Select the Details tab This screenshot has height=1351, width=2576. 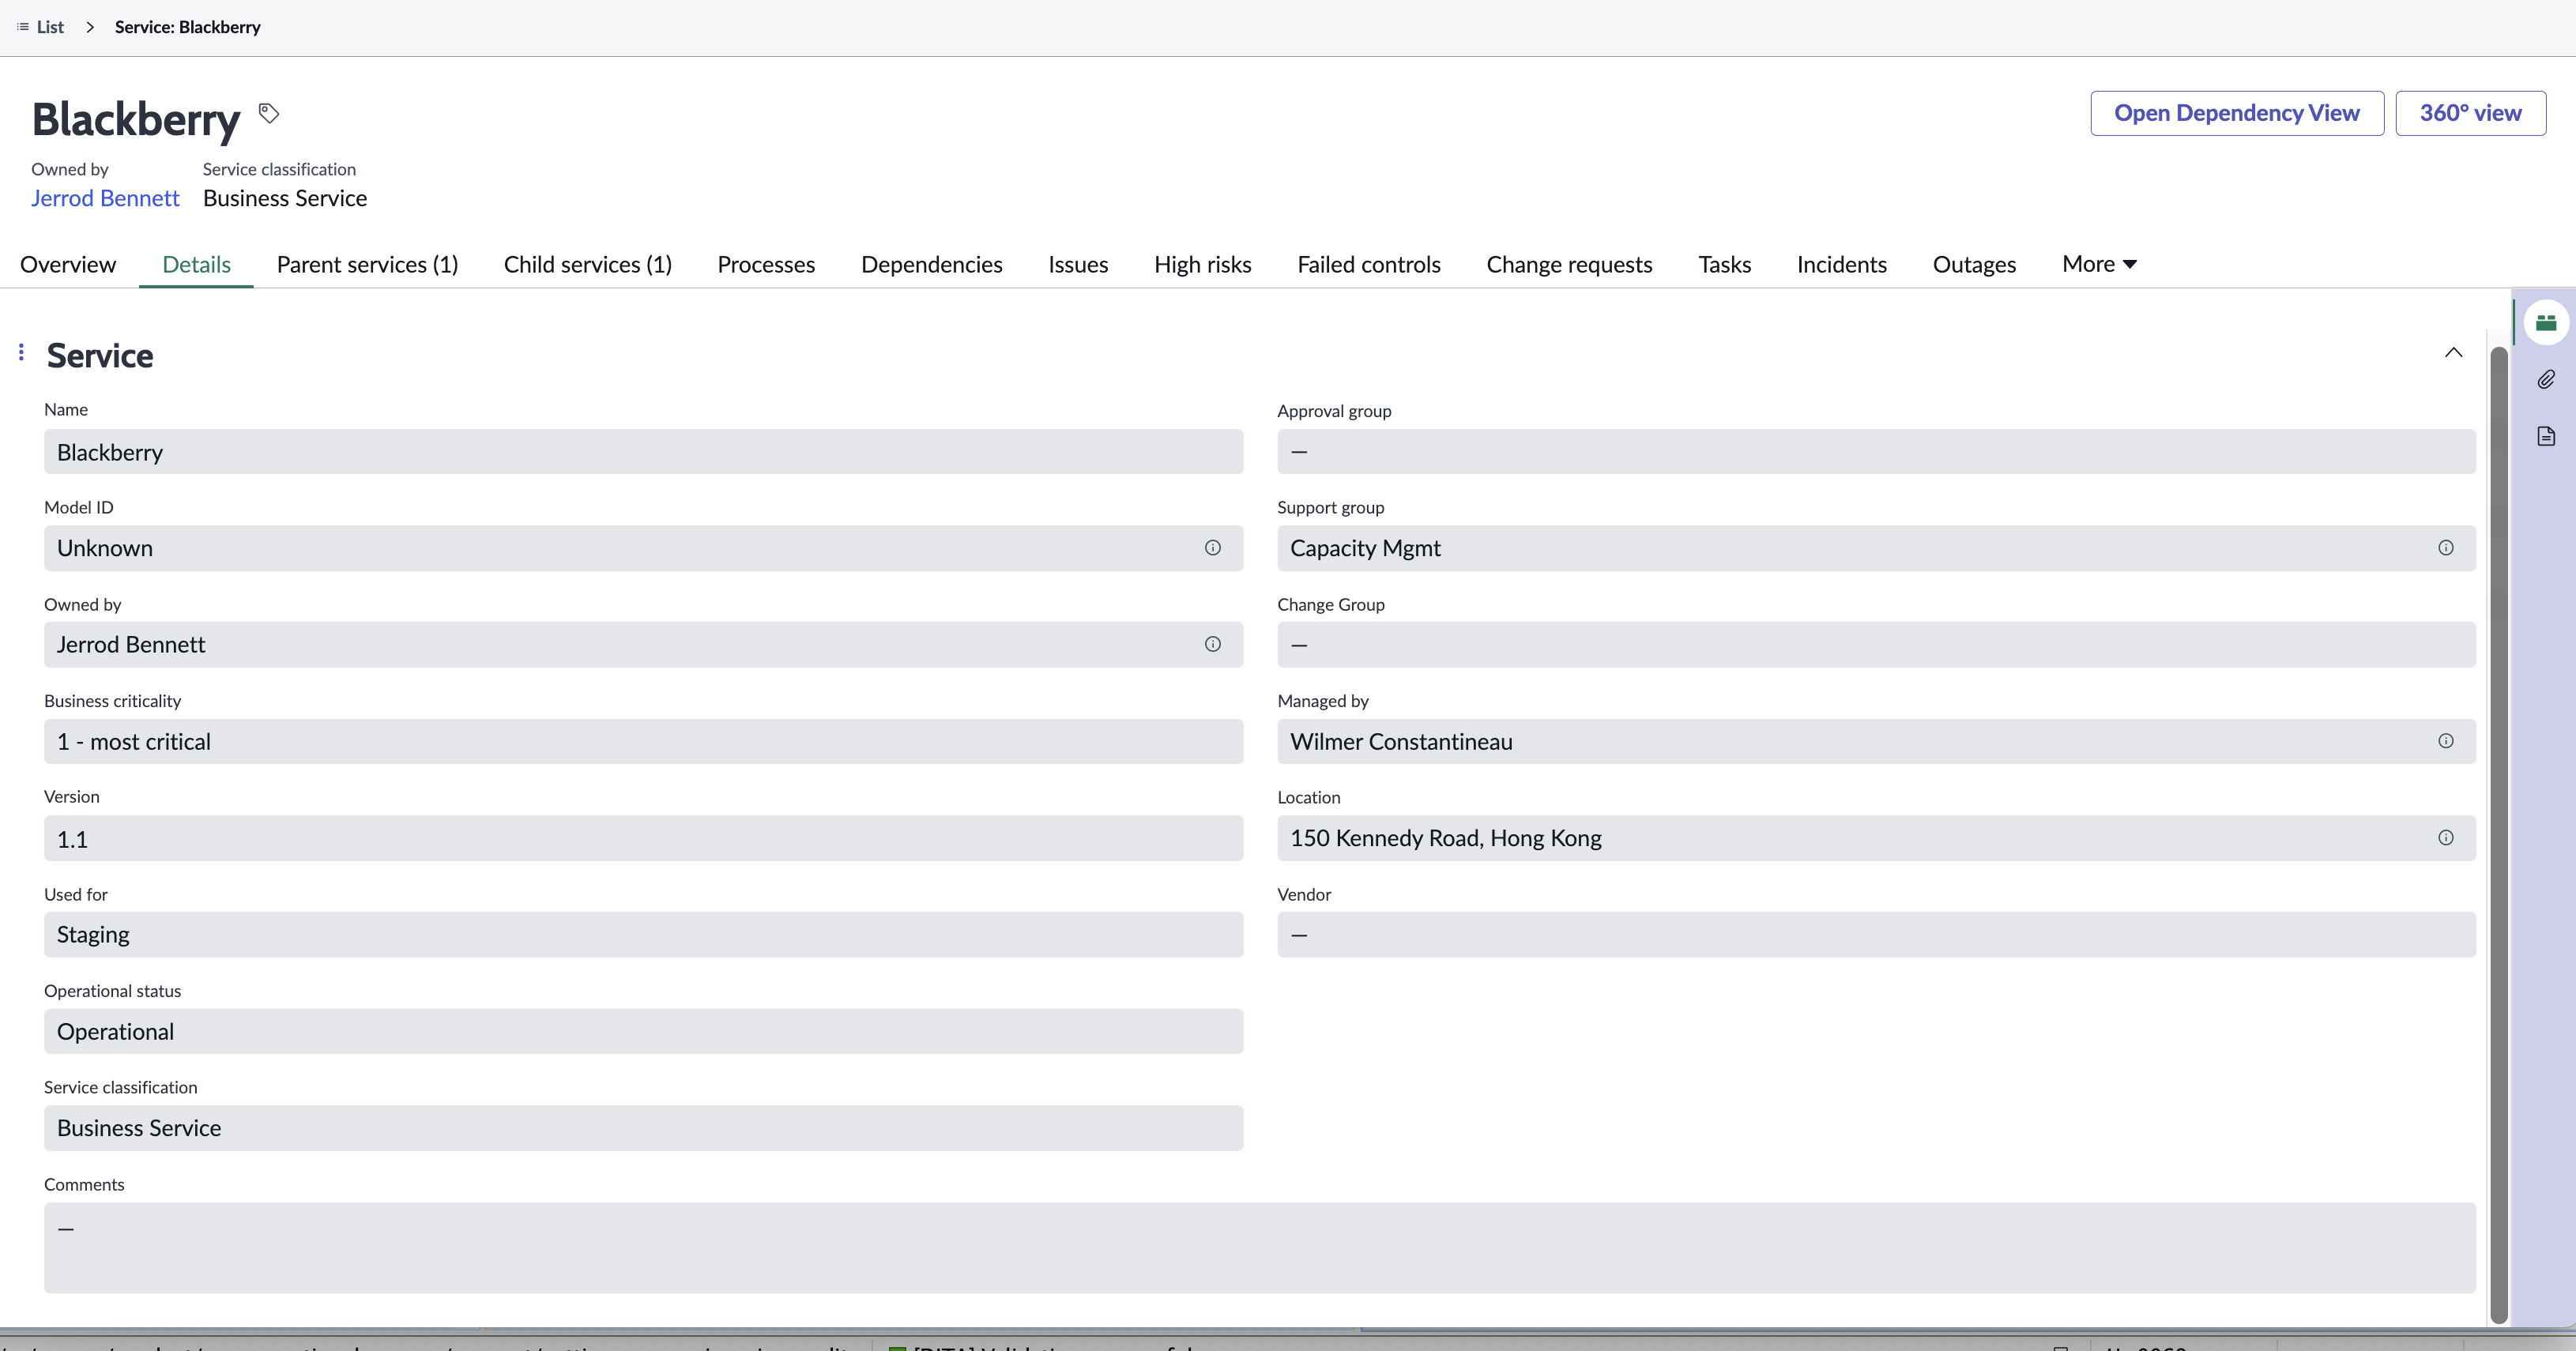tap(196, 264)
